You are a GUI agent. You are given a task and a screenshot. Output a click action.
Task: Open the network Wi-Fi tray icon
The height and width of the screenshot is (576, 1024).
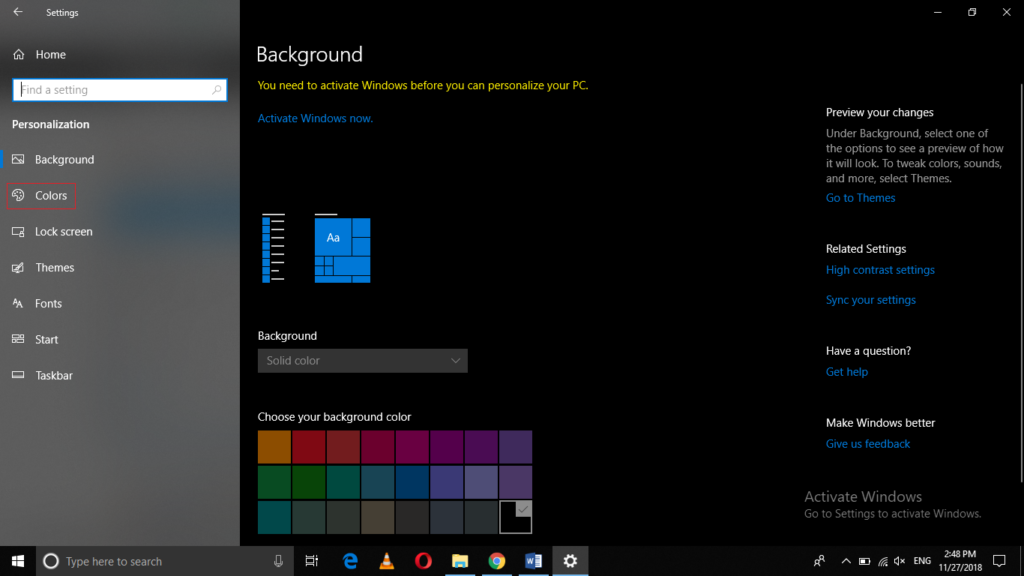[882, 561]
